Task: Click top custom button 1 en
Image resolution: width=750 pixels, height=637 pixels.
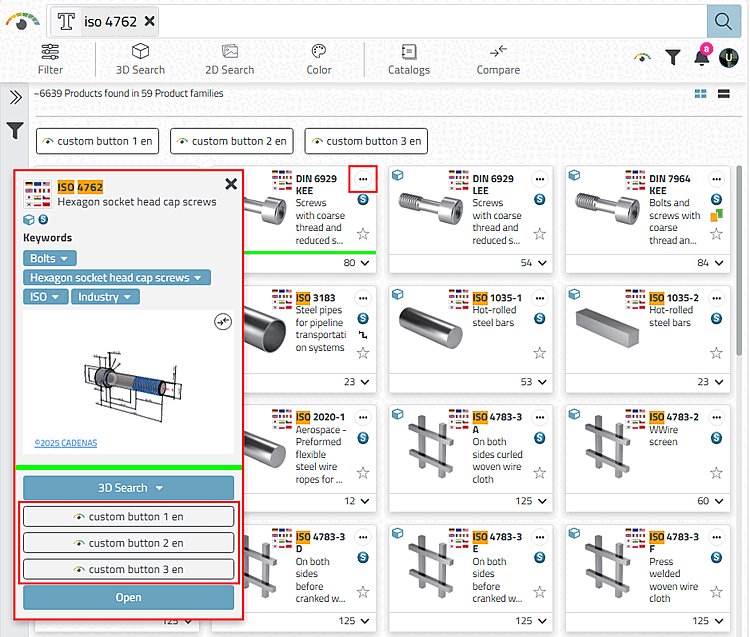Action: coord(98,141)
